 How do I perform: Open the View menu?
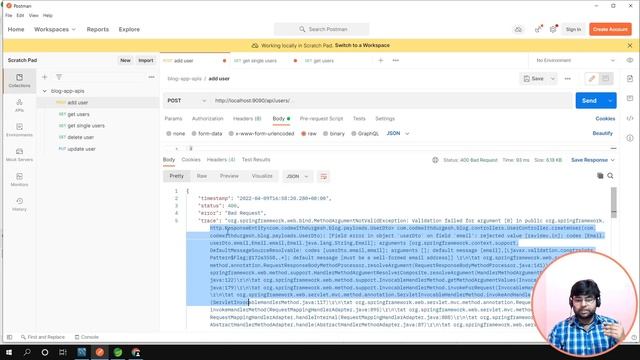[x=33, y=16]
